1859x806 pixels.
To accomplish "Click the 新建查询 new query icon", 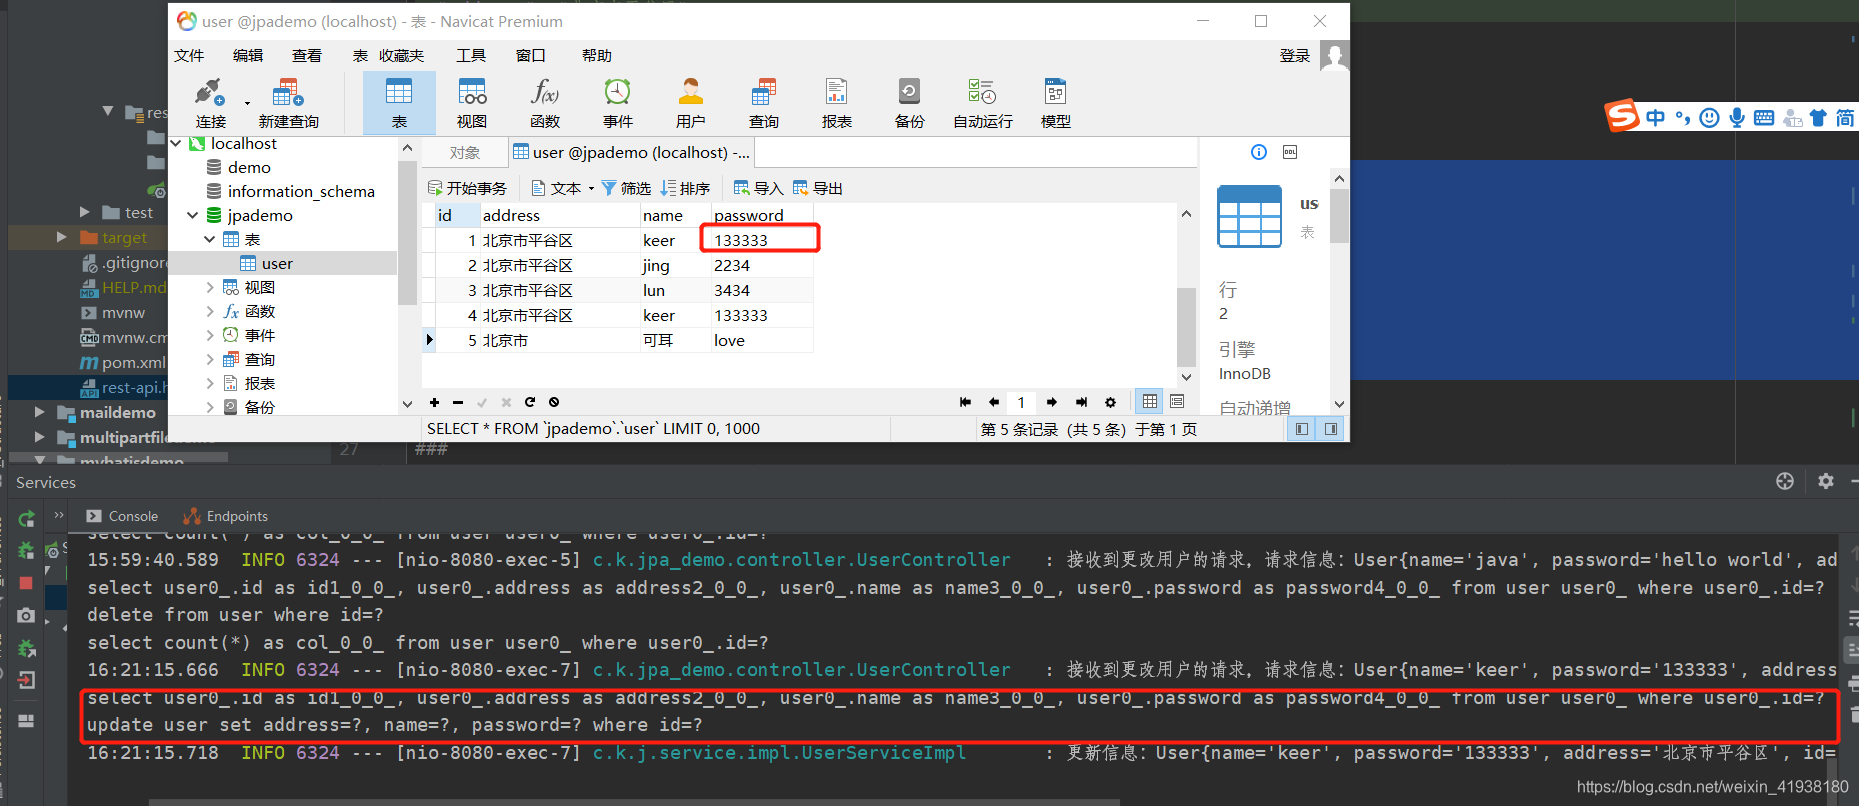I will 288,104.
